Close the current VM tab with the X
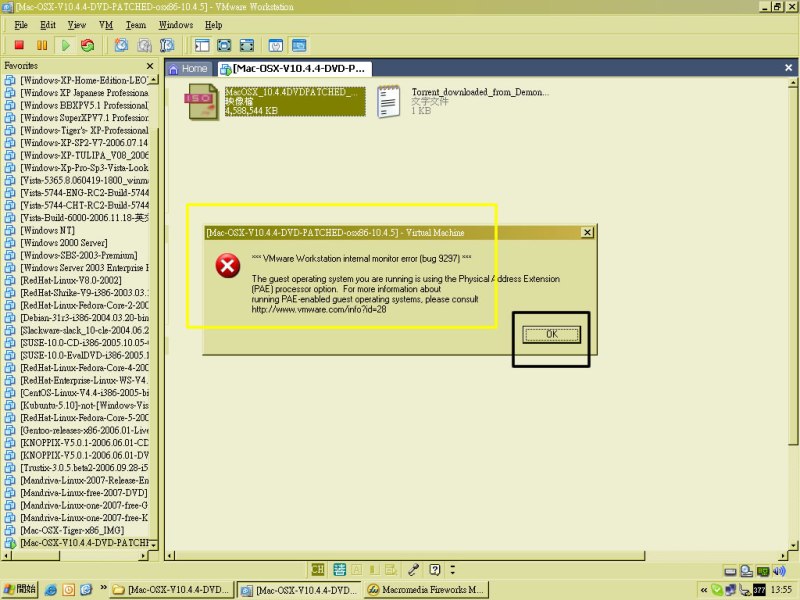 (788, 67)
